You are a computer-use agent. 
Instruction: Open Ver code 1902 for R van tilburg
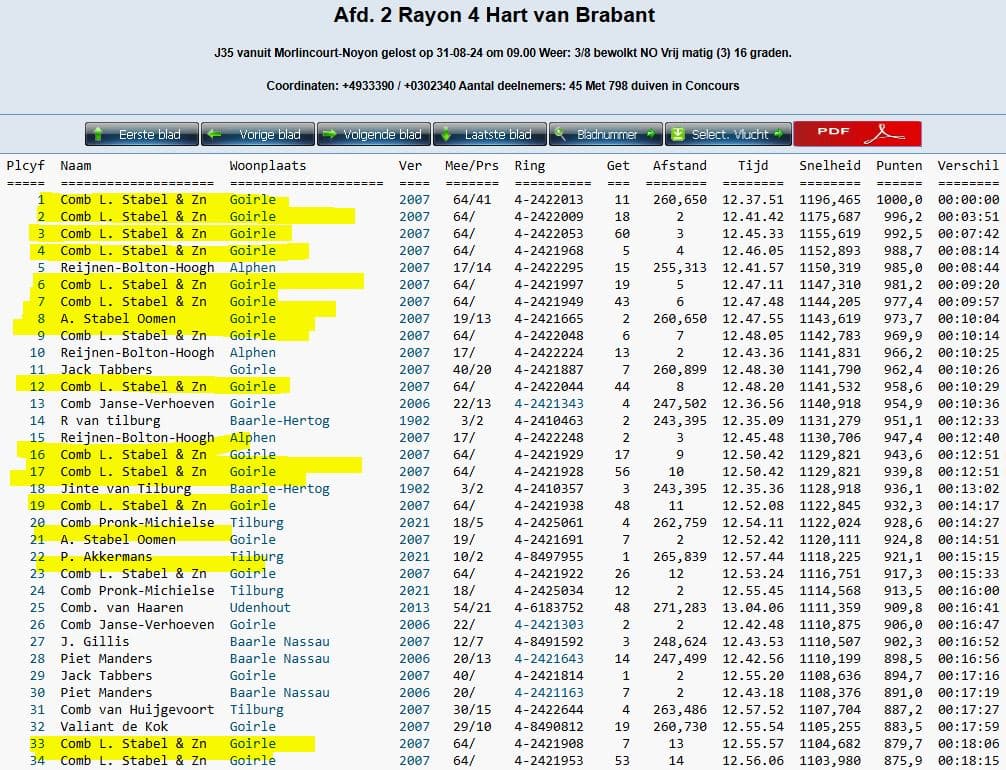coord(414,420)
